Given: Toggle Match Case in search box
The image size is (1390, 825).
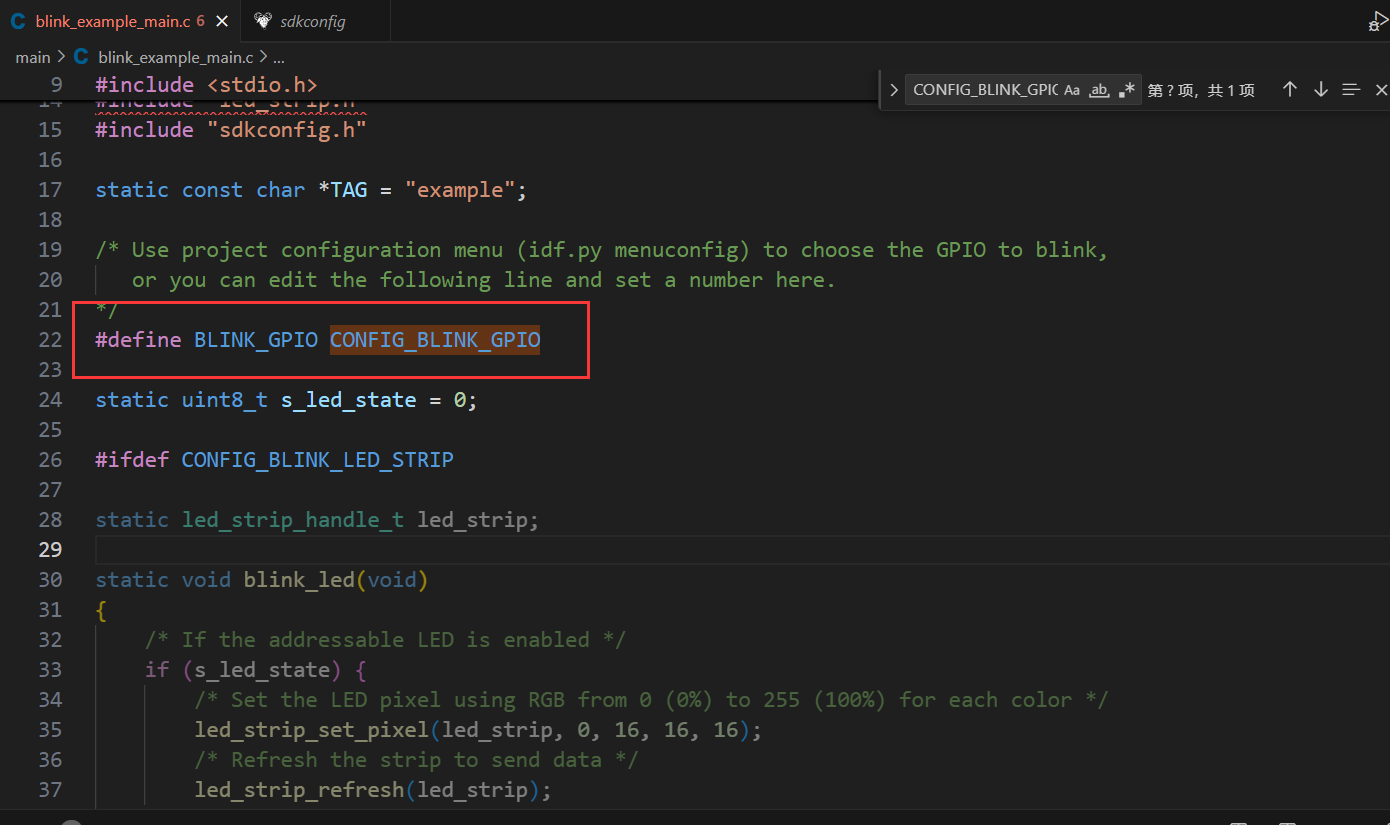Looking at the screenshot, I should point(1072,90).
